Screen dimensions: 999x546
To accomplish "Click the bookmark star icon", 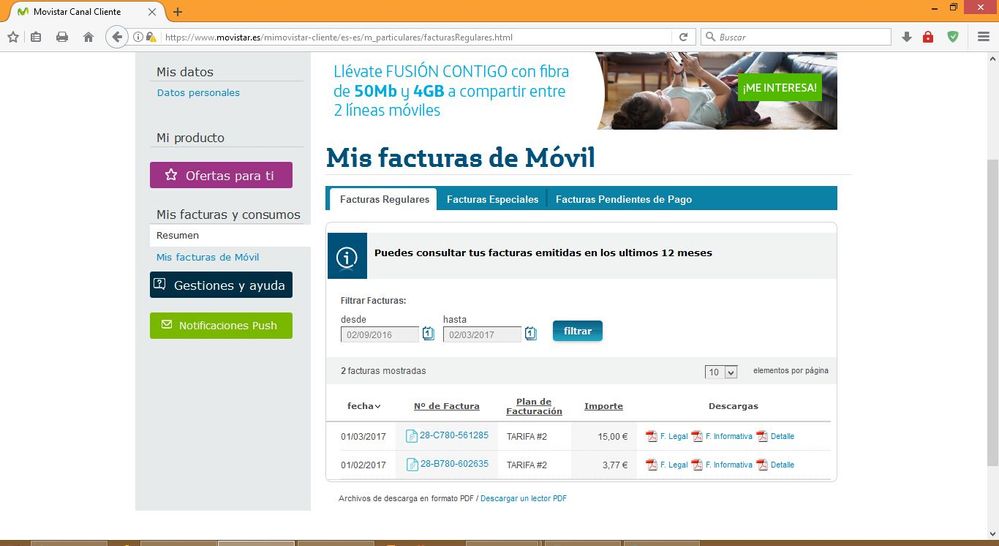I will click(13, 37).
